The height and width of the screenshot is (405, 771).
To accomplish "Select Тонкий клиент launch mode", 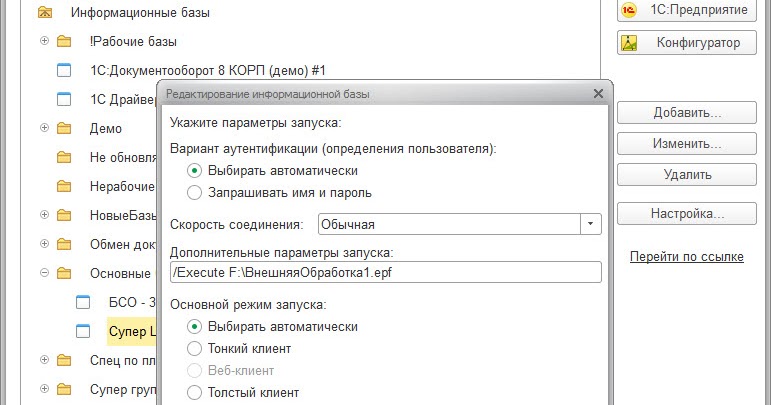I will pos(194,348).
